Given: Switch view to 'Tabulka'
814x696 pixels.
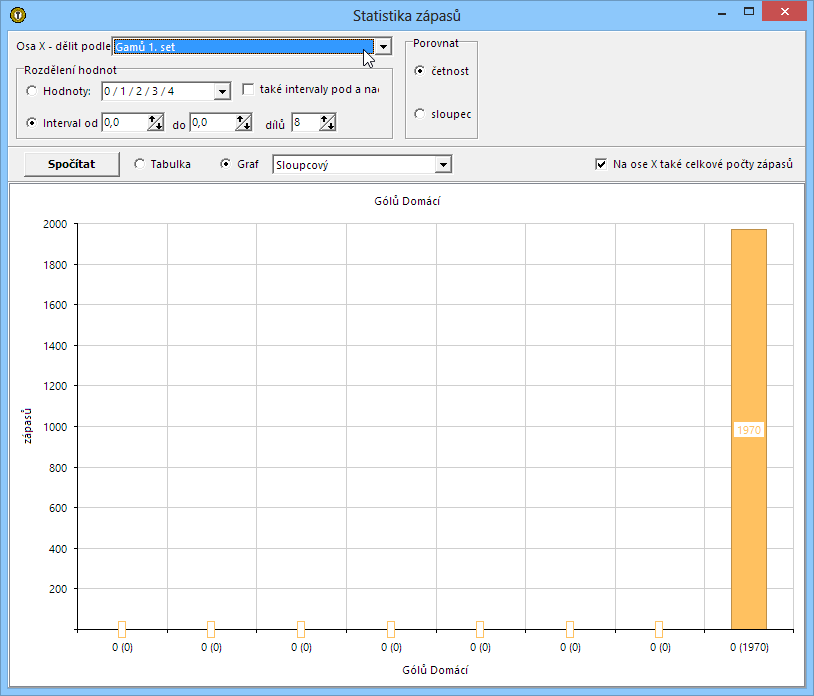Looking at the screenshot, I should coord(139,164).
